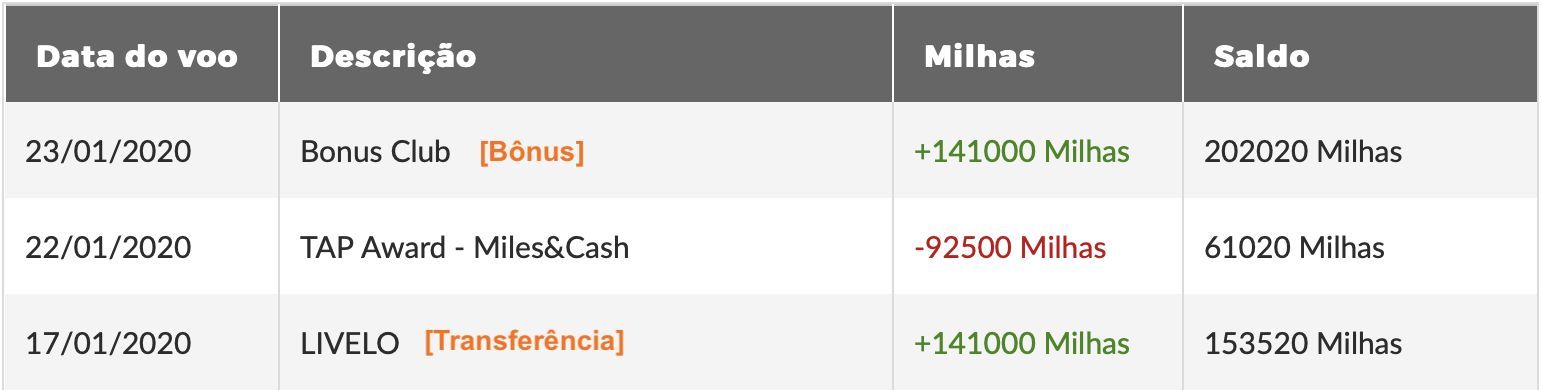Click the date 17/01/2020

(x=108, y=343)
